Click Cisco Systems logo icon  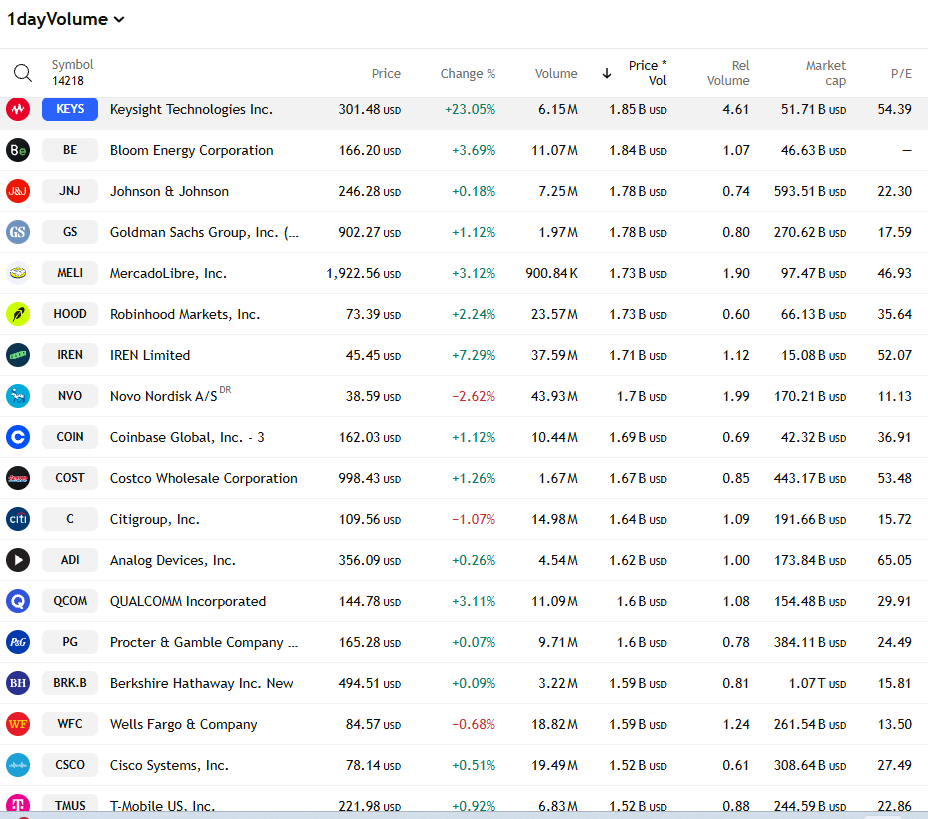[18, 765]
